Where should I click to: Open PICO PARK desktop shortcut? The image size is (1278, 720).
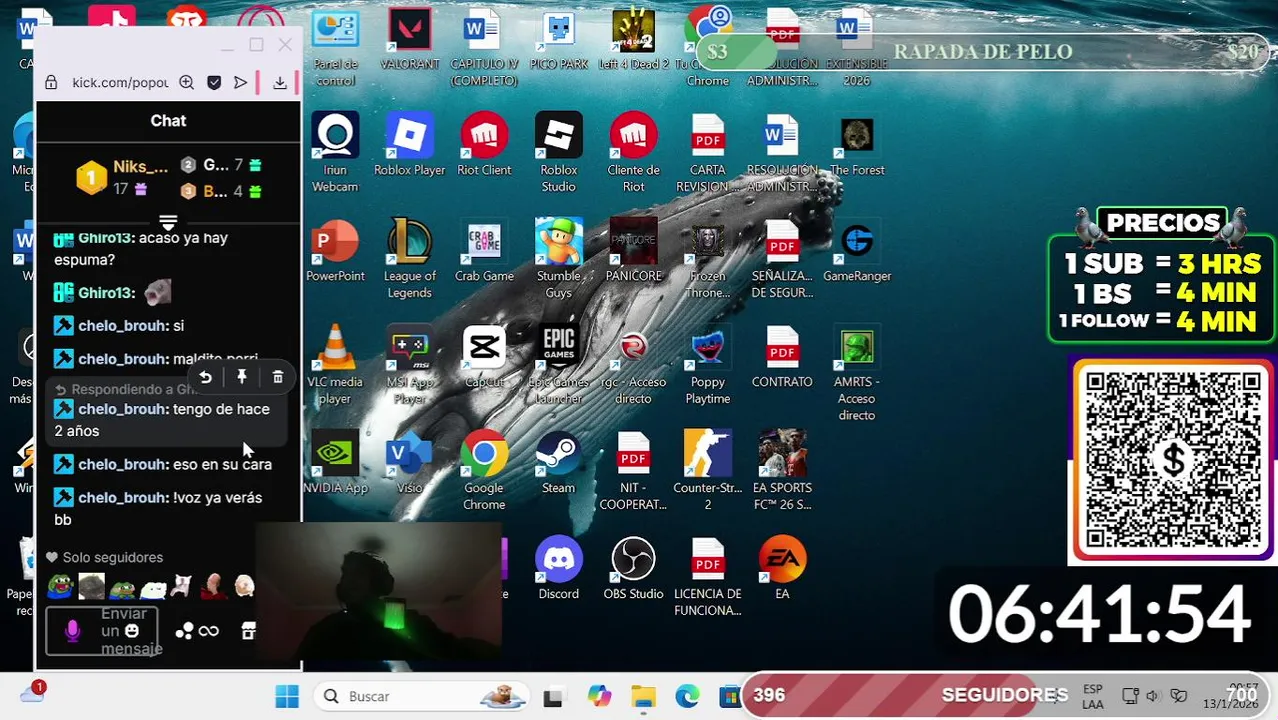pyautogui.click(x=558, y=40)
